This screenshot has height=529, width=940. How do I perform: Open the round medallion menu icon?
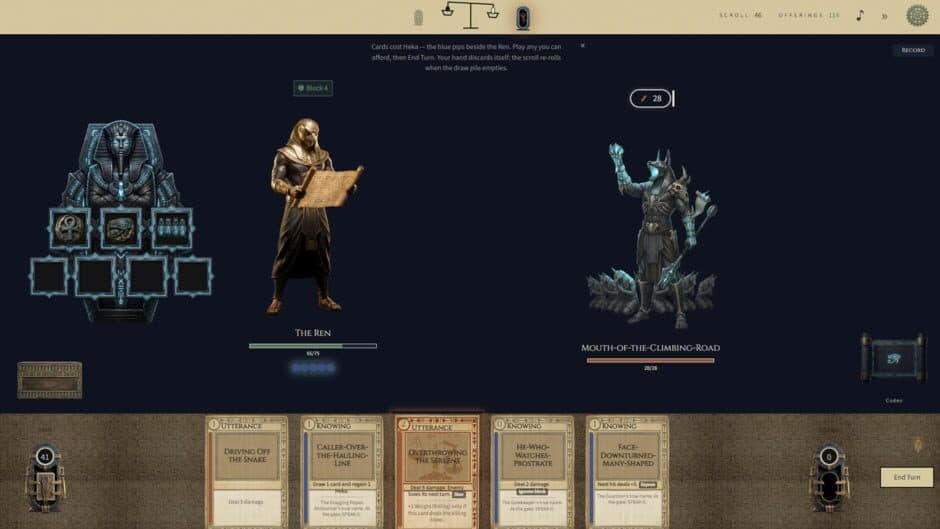pyautogui.click(x=917, y=16)
